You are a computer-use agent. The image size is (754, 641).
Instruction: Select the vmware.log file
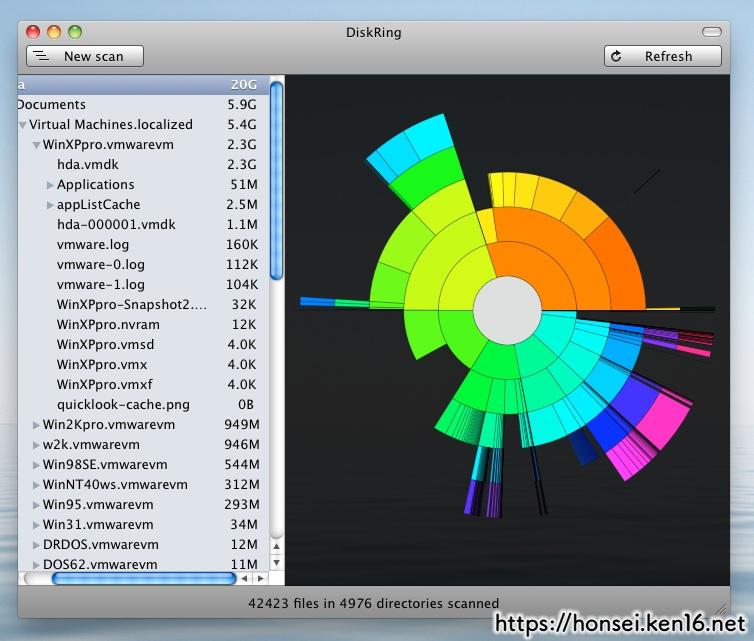coord(93,245)
